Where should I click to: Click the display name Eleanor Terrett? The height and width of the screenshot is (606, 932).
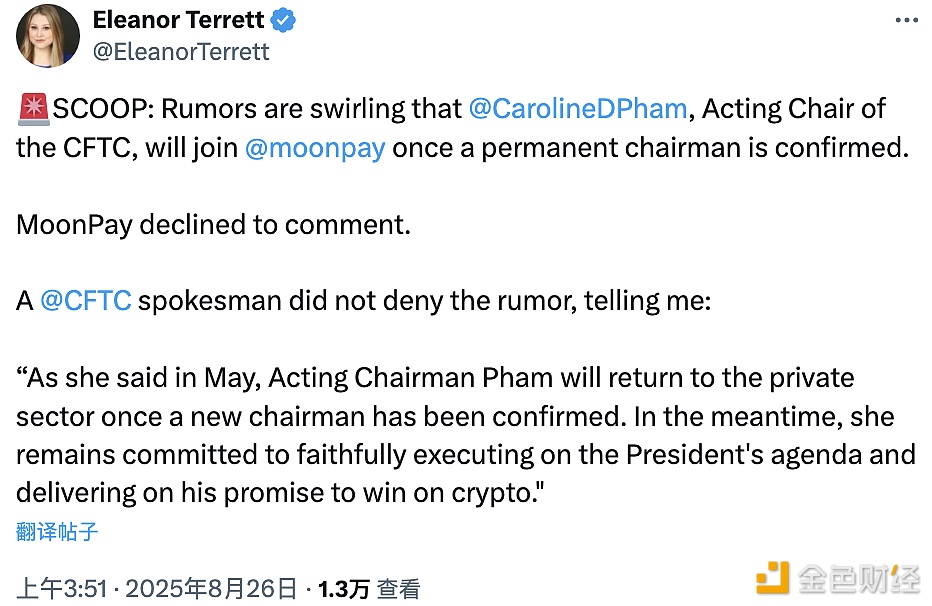(178, 20)
